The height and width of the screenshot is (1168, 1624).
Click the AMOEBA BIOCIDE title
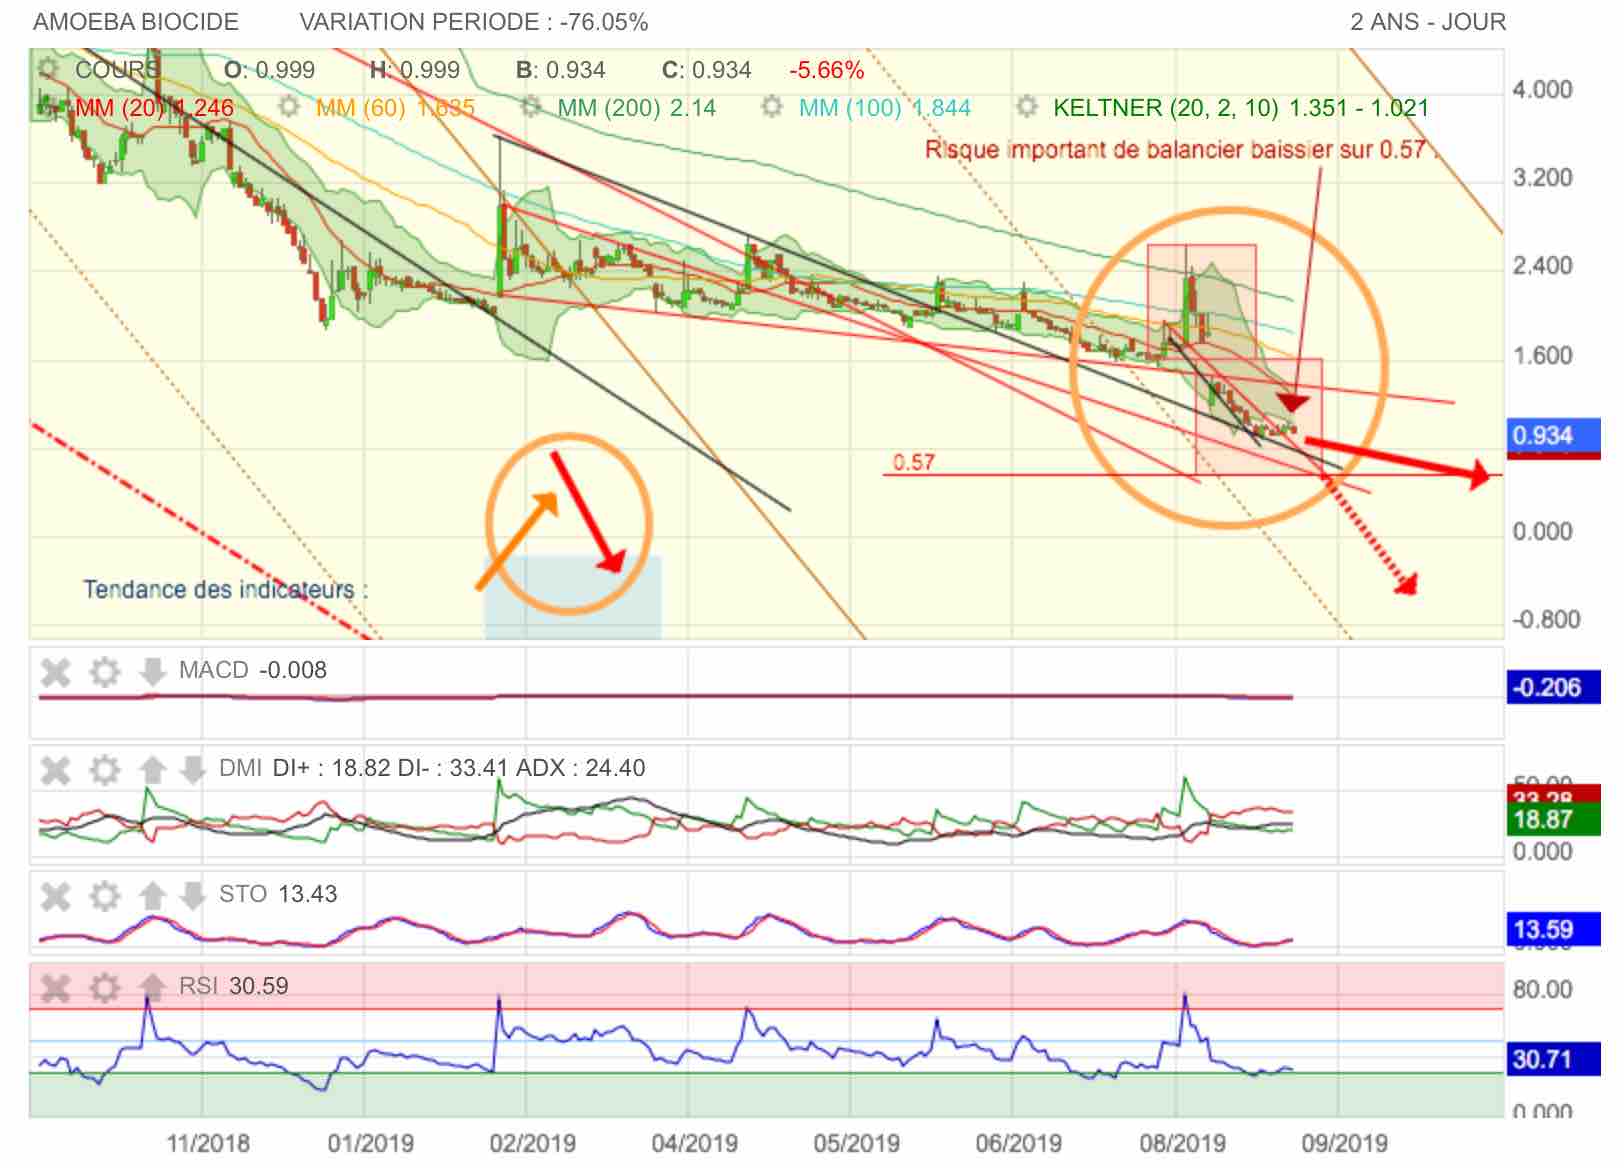point(136,22)
